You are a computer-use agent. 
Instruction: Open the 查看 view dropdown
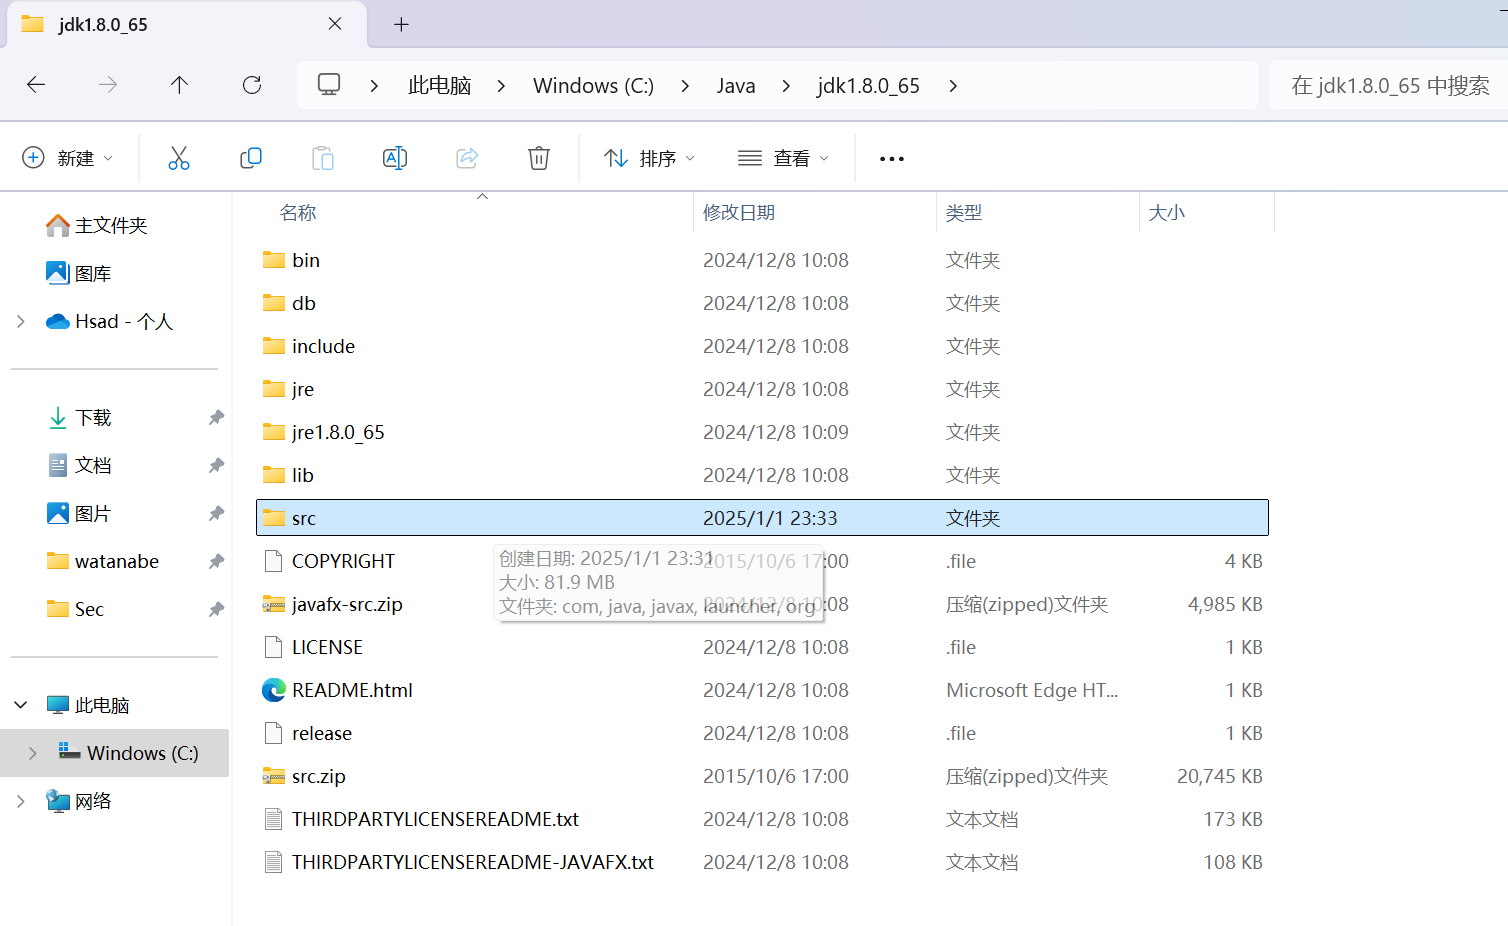783,158
